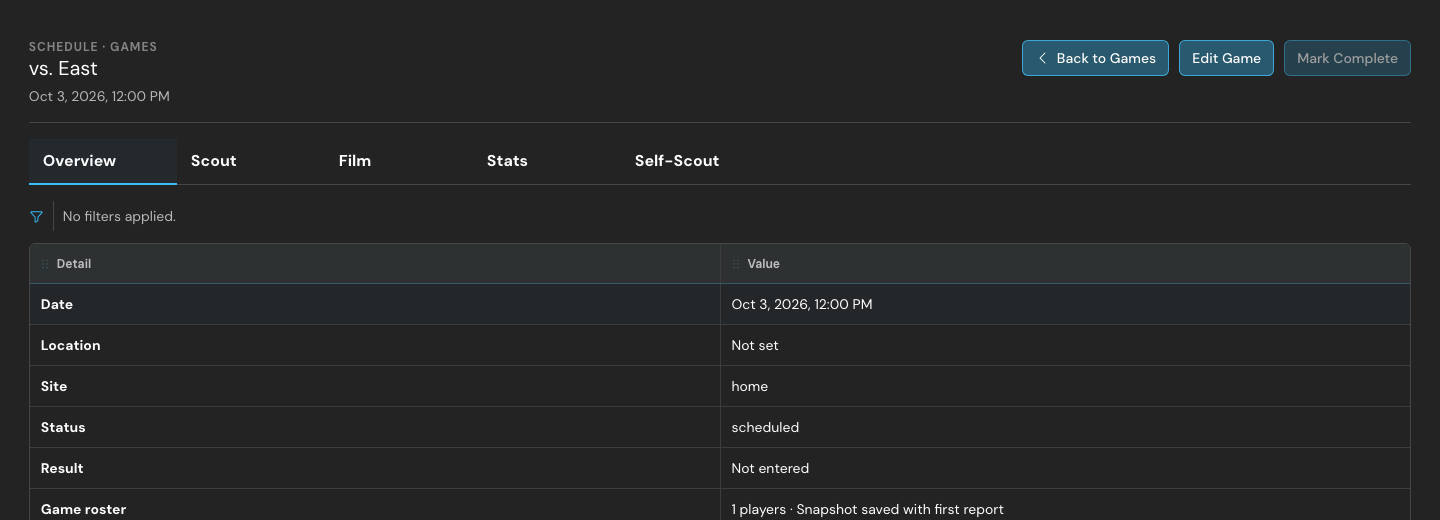Select the Location row showing Not set
The width and height of the screenshot is (1440, 520).
pos(720,345)
